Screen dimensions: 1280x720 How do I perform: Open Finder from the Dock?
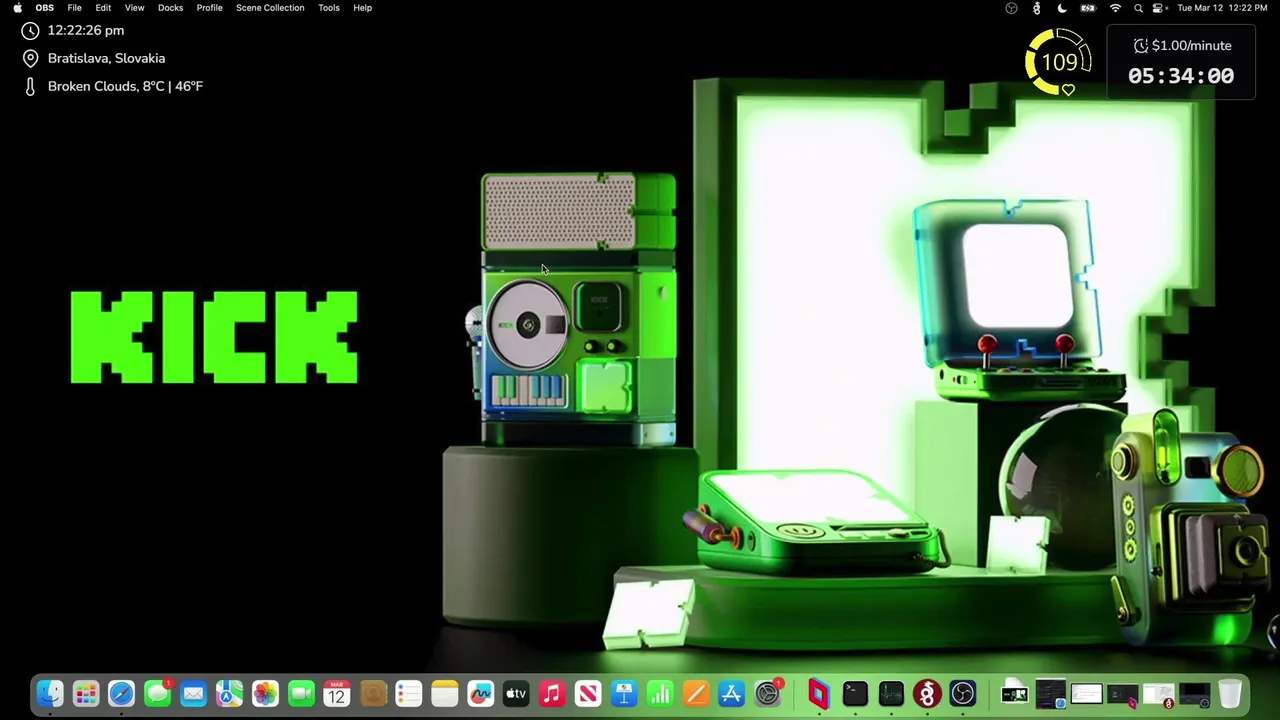click(x=49, y=693)
